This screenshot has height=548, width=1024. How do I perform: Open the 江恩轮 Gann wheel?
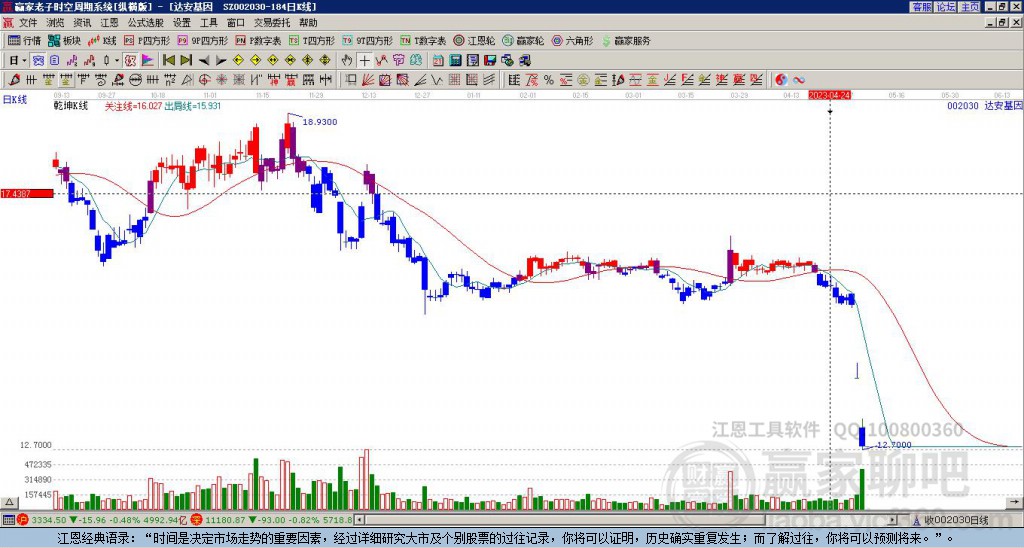[x=474, y=40]
